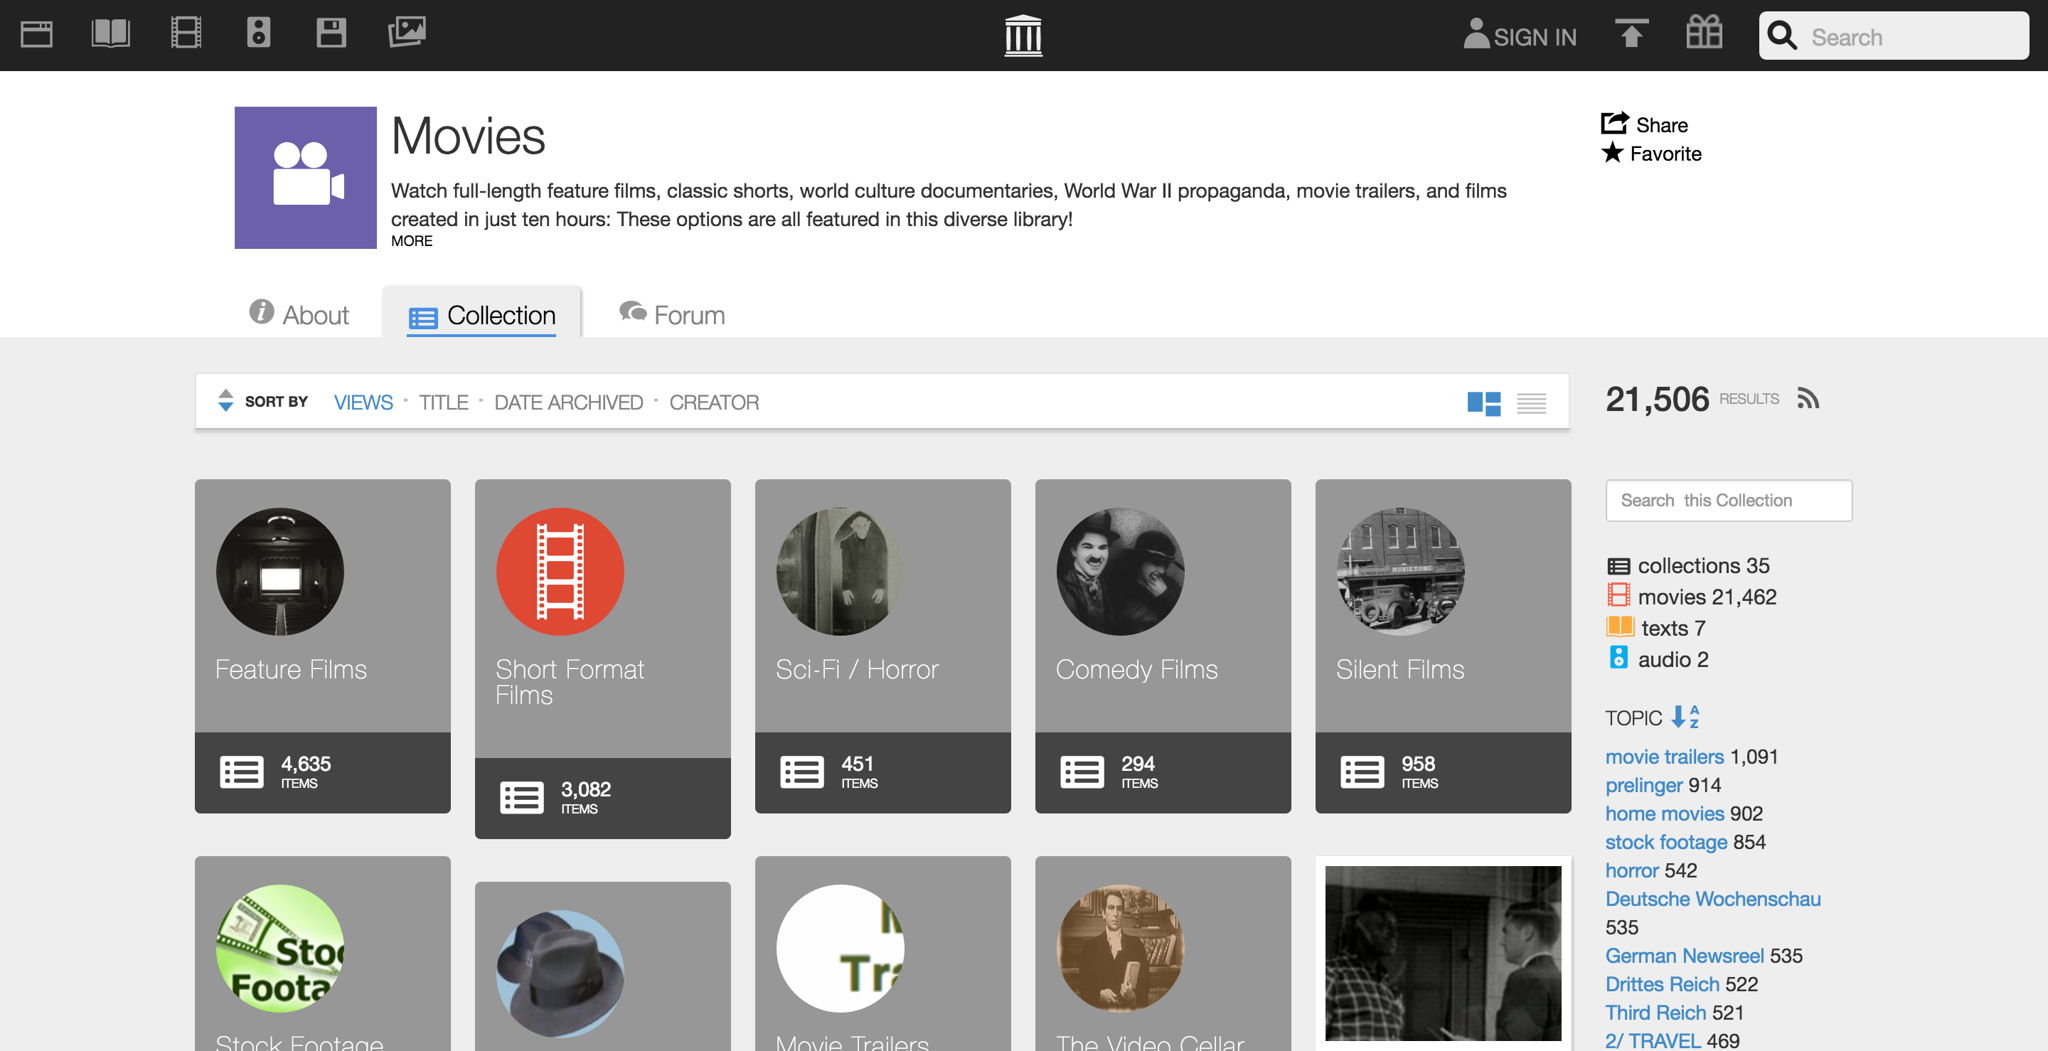The width and height of the screenshot is (2048, 1051).
Task: Click the list icon beside 3,082 items
Action: 522,798
